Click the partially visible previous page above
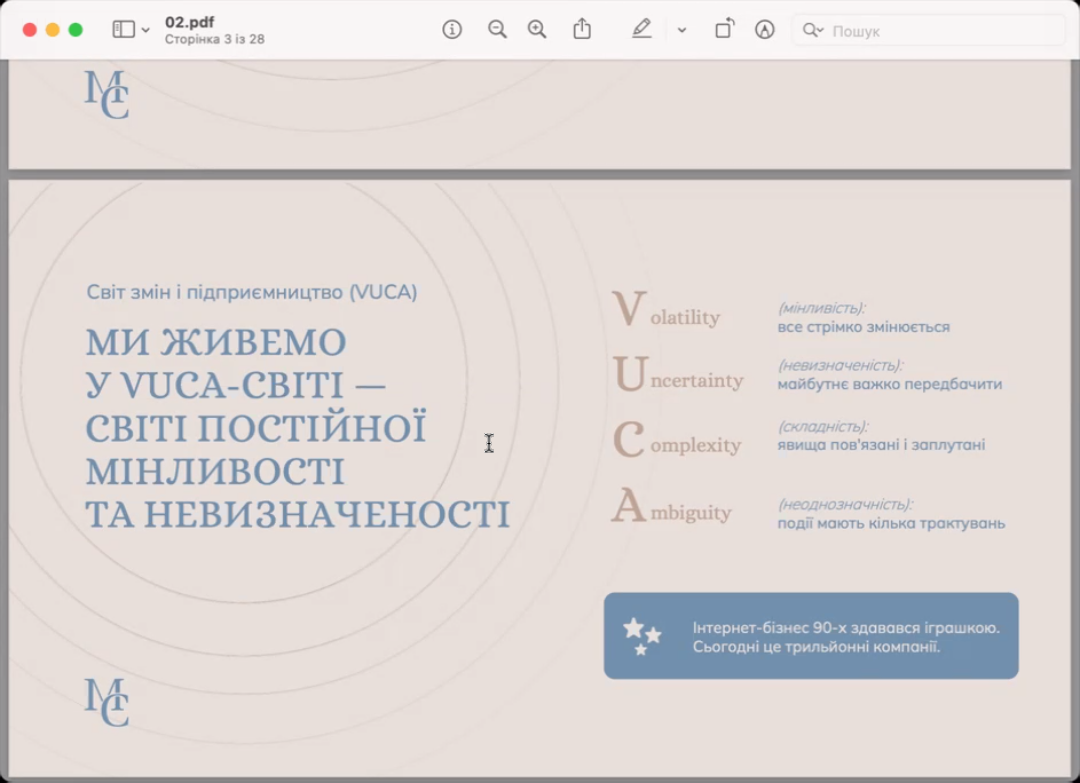The width and height of the screenshot is (1080, 783). pos(540,110)
